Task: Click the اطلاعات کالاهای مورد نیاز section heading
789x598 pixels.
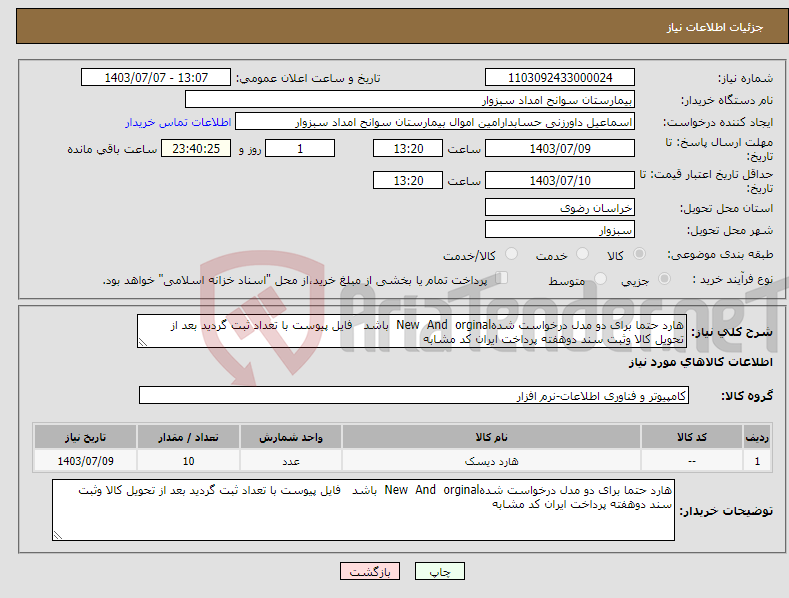Action: pos(700,362)
